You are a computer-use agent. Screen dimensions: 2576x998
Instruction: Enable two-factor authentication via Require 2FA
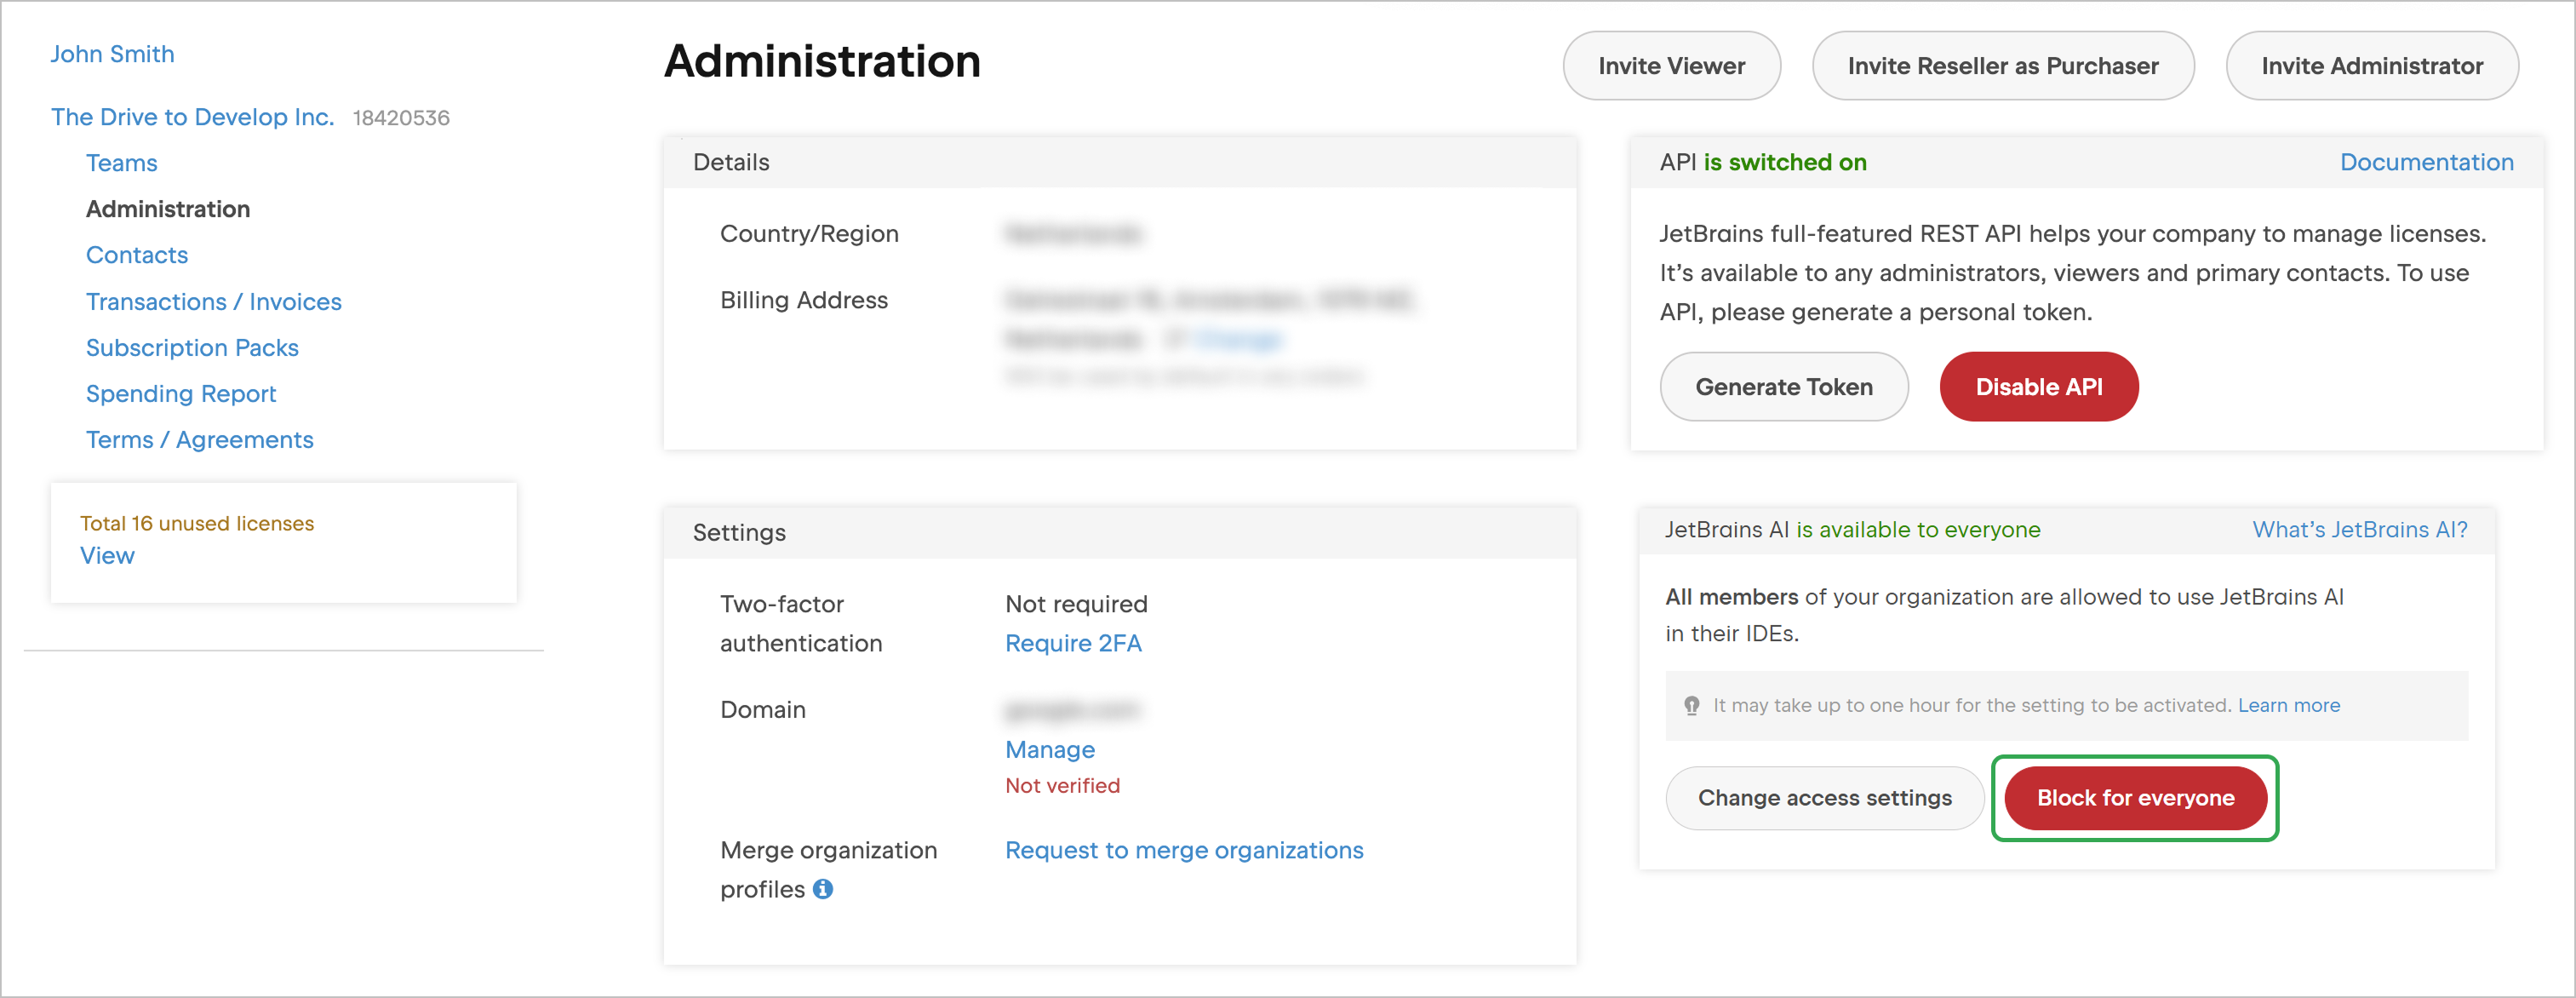click(x=1073, y=643)
